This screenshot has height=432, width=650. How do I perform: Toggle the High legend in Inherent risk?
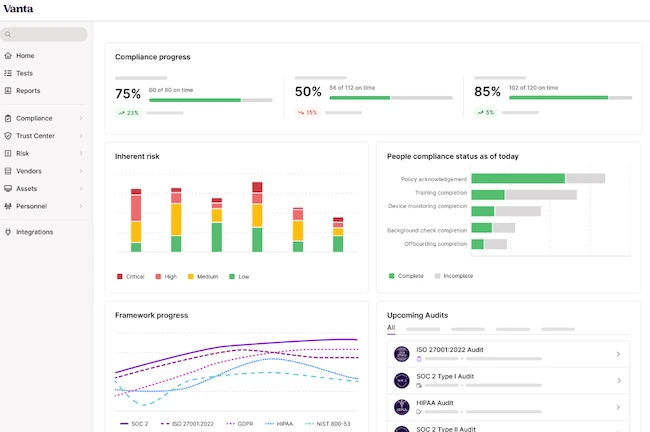(x=166, y=277)
